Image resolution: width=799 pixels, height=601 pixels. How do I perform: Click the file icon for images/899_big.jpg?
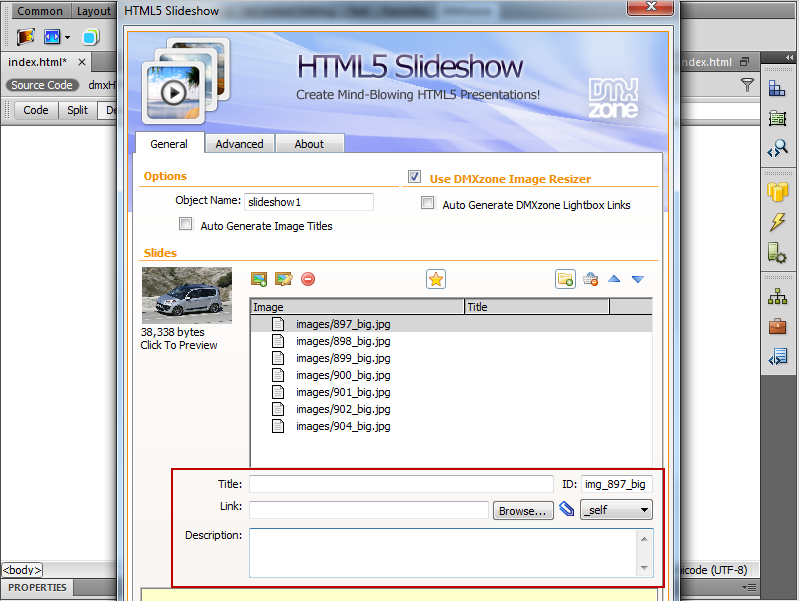click(278, 358)
